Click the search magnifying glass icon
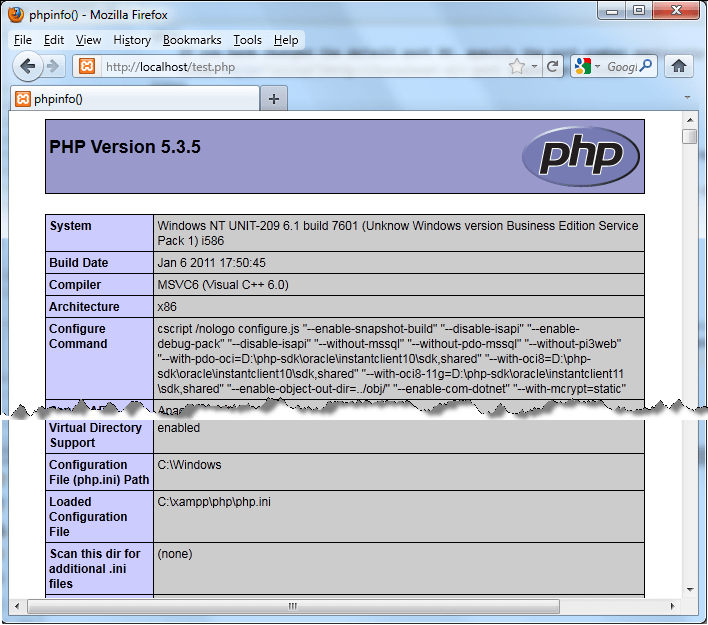Image resolution: width=708 pixels, height=625 pixels. pos(646,66)
